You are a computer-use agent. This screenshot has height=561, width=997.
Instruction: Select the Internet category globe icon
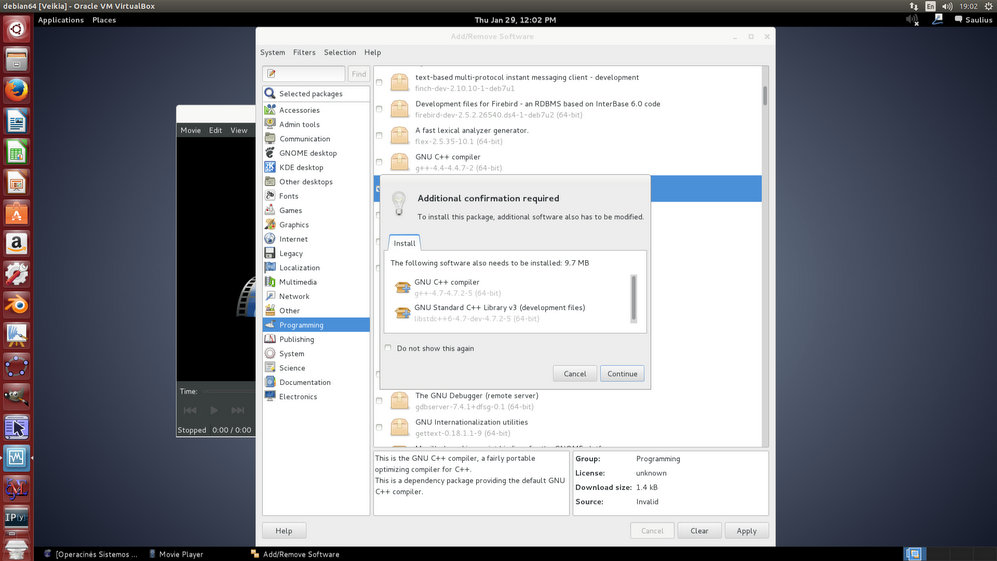tap(270, 239)
